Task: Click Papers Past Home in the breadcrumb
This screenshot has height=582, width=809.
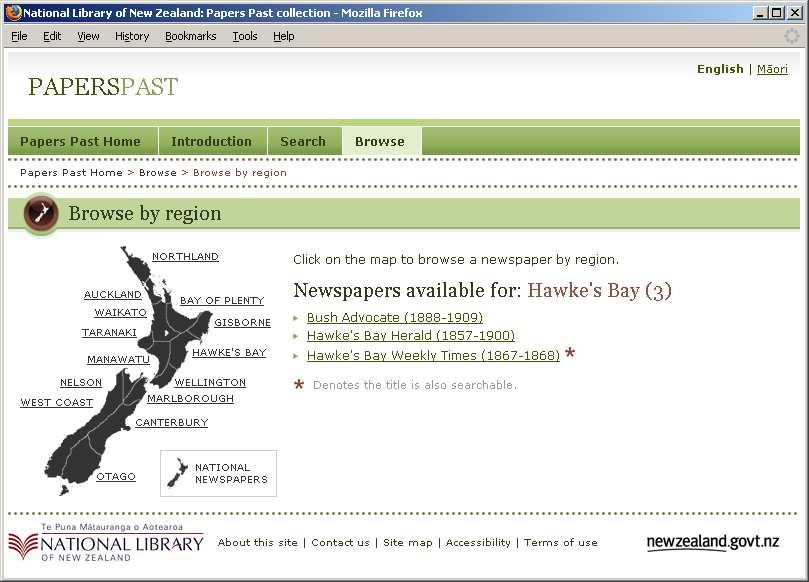Action: [71, 172]
